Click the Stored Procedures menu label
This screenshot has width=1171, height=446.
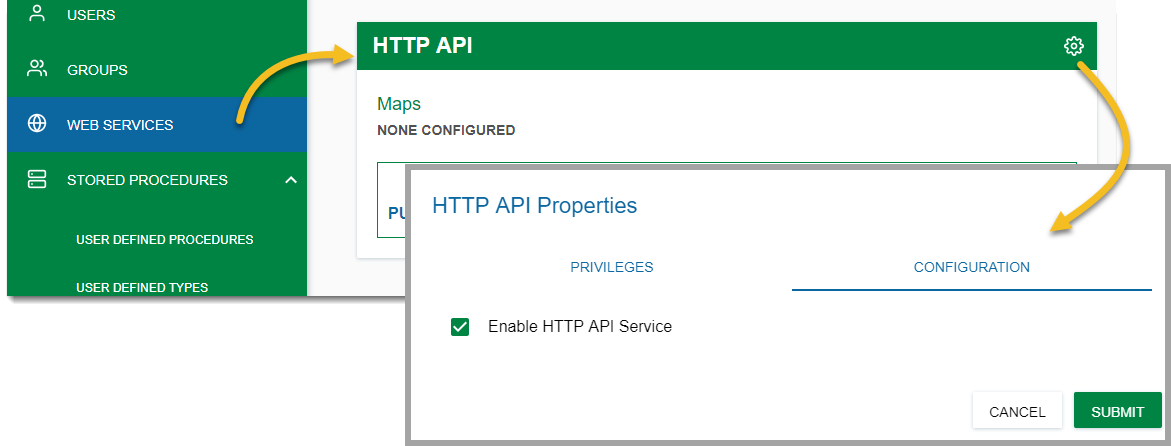147,180
